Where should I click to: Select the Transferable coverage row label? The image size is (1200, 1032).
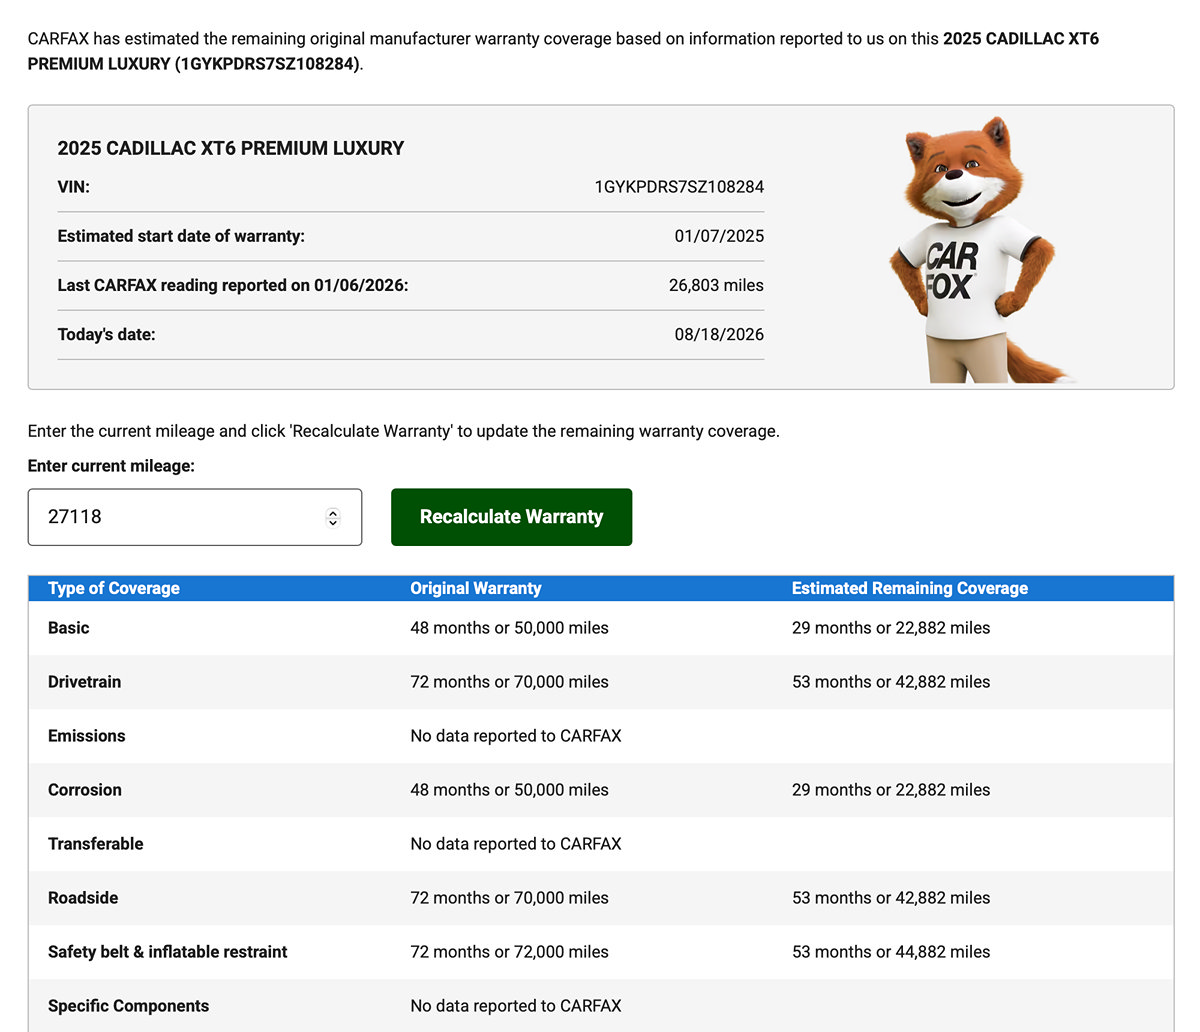[96, 844]
